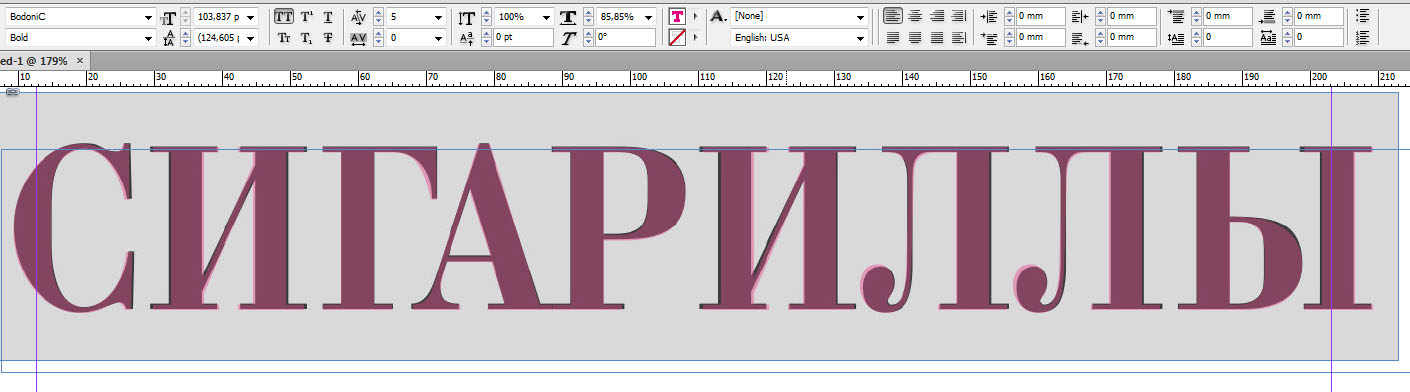1410x392 pixels.
Task: Click the Font Size icon
Action: 169,17
